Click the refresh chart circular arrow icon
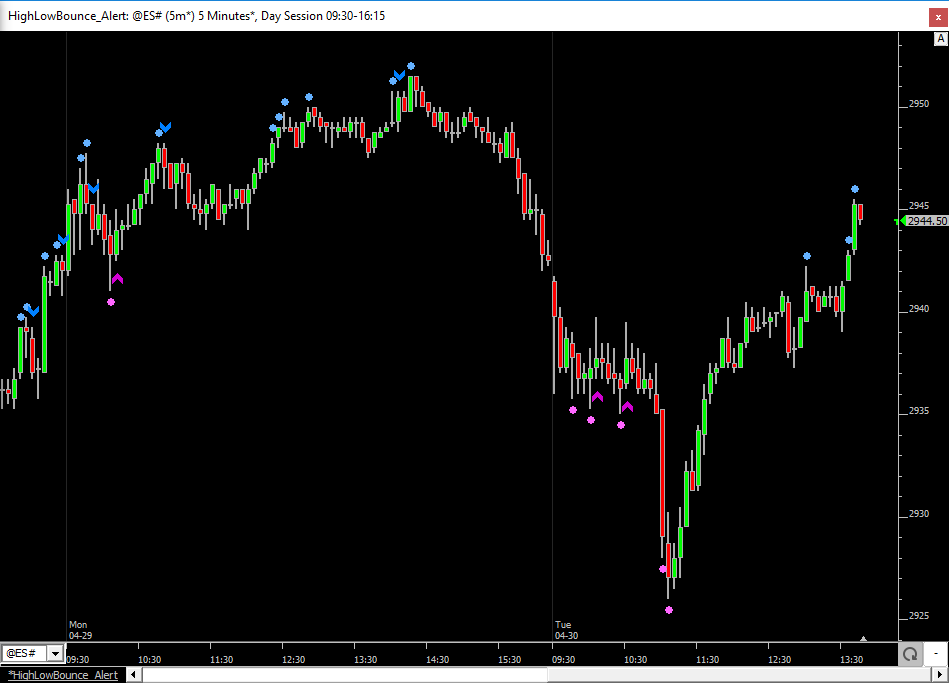The width and height of the screenshot is (949, 683). coord(910,654)
